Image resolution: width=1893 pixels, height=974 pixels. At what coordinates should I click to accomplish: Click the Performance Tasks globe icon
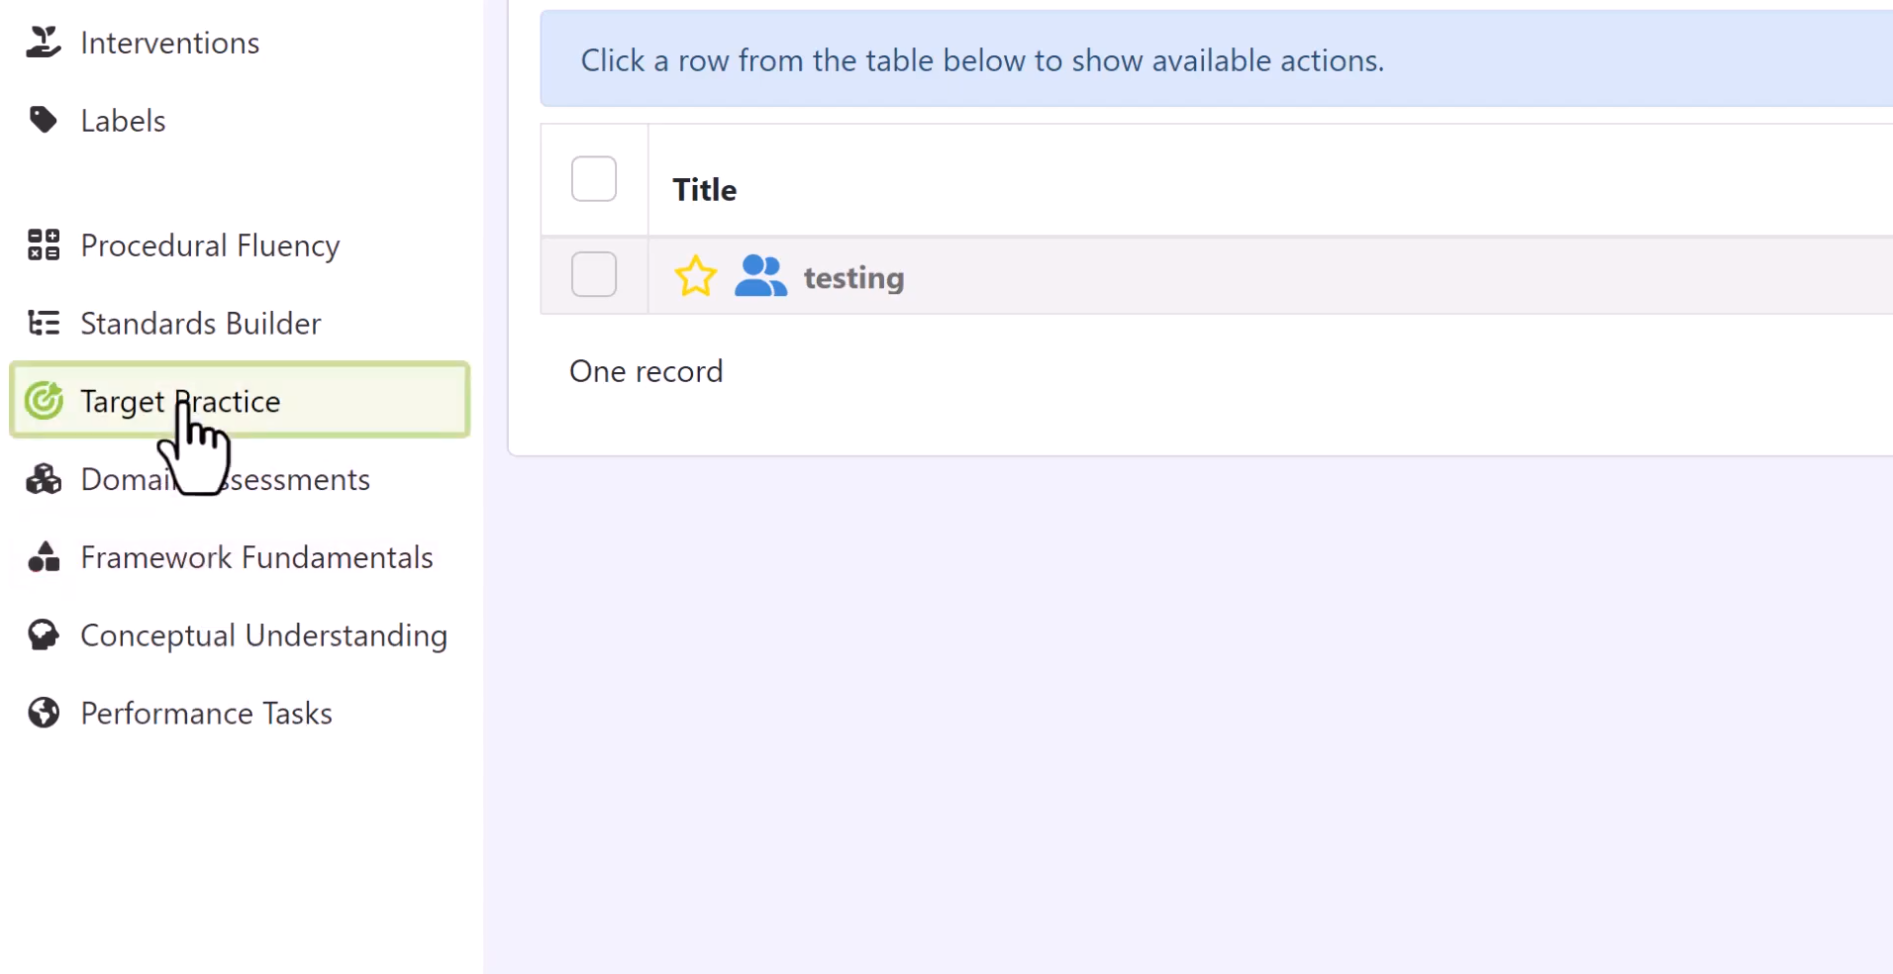(x=43, y=713)
